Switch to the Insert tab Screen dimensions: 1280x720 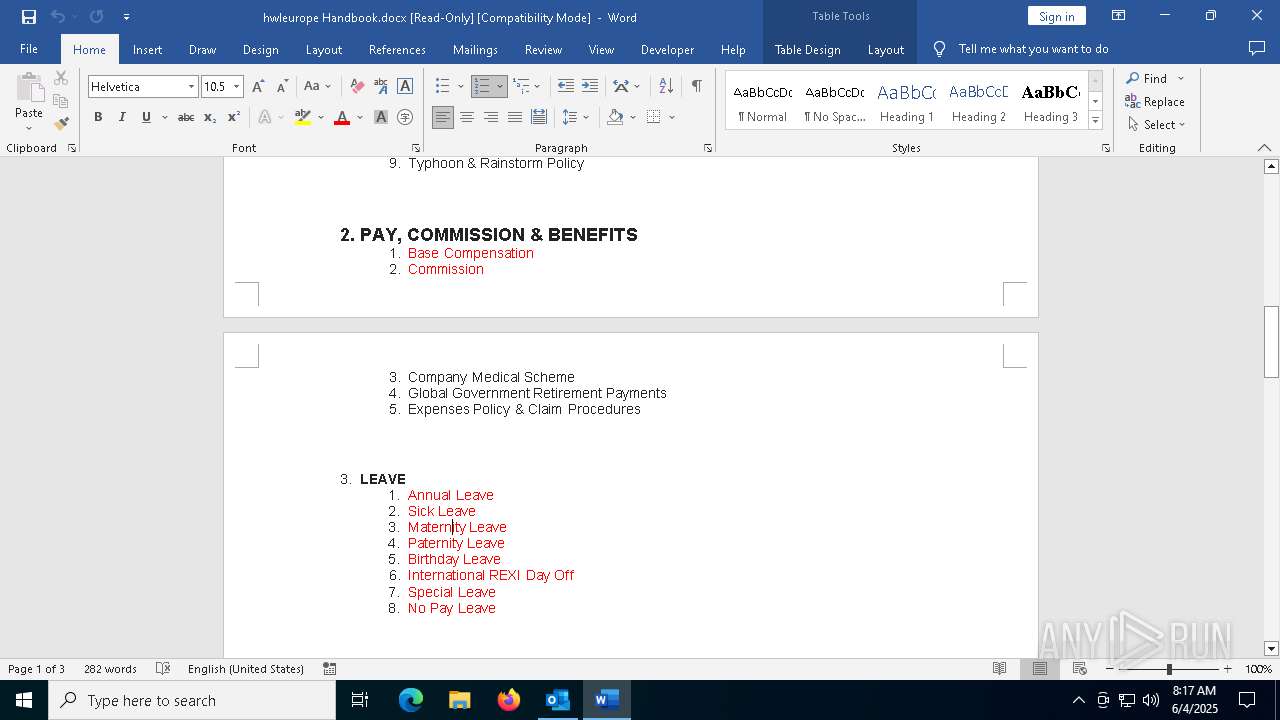pyautogui.click(x=147, y=49)
